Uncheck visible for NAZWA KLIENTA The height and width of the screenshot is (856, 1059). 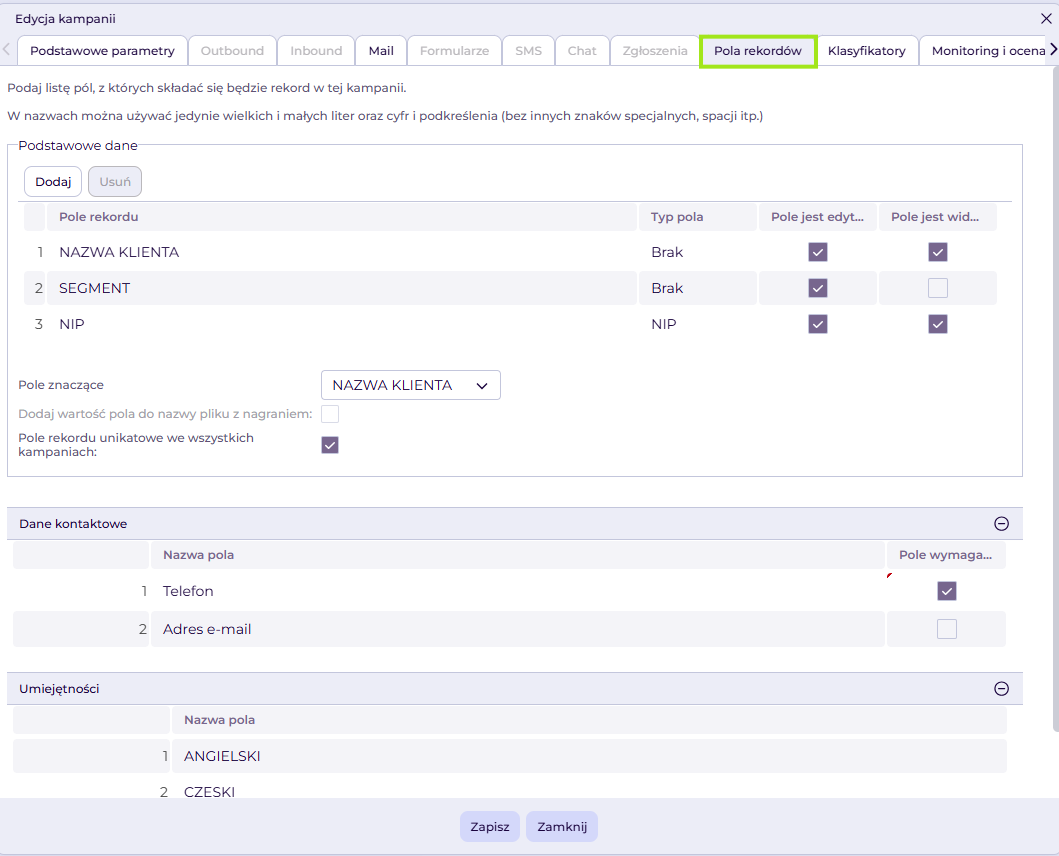click(937, 252)
